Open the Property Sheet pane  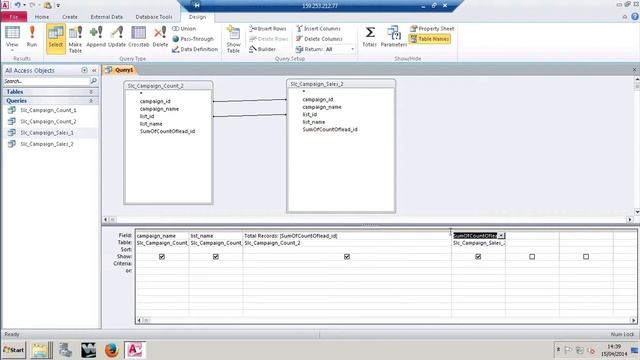coord(432,29)
